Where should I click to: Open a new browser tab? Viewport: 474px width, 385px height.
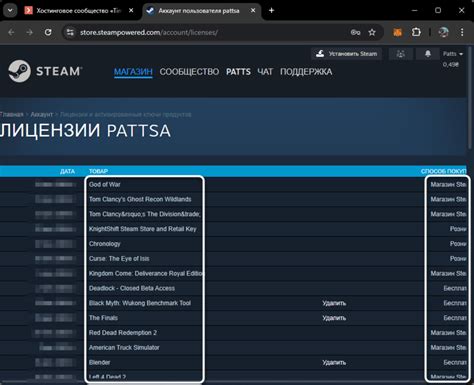tap(271, 11)
